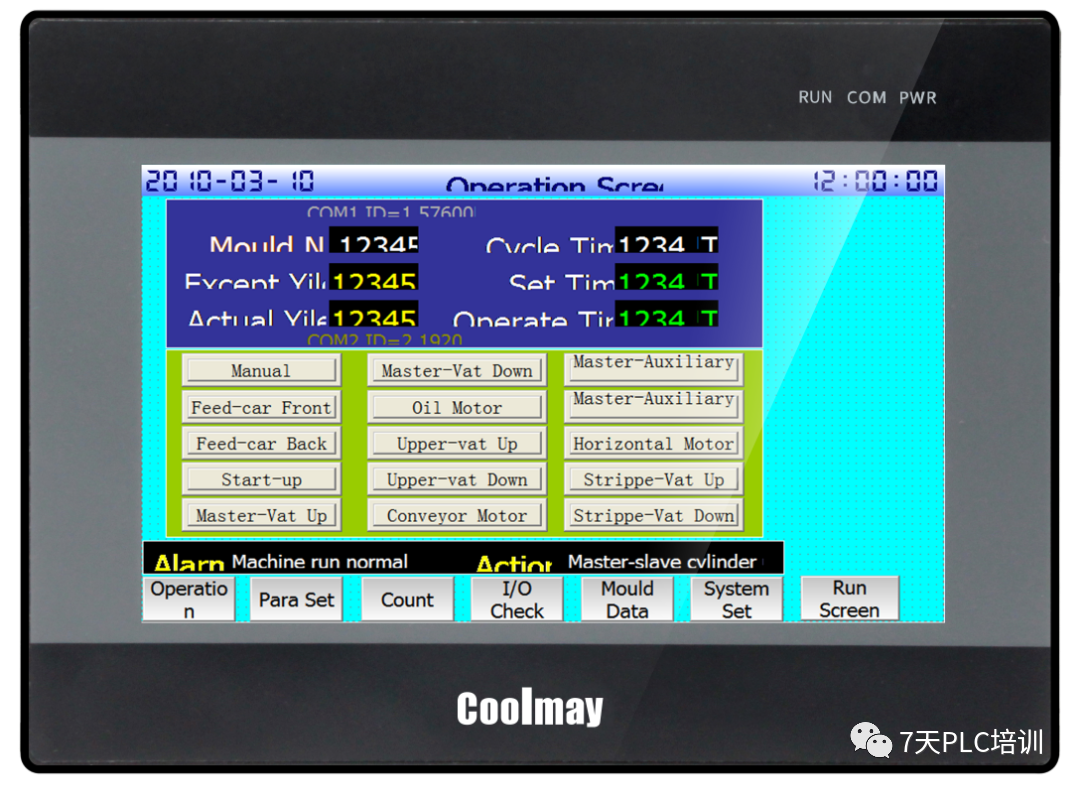Tap the topmost Master-Auxiliary button
The image size is (1080, 791).
[x=654, y=369]
